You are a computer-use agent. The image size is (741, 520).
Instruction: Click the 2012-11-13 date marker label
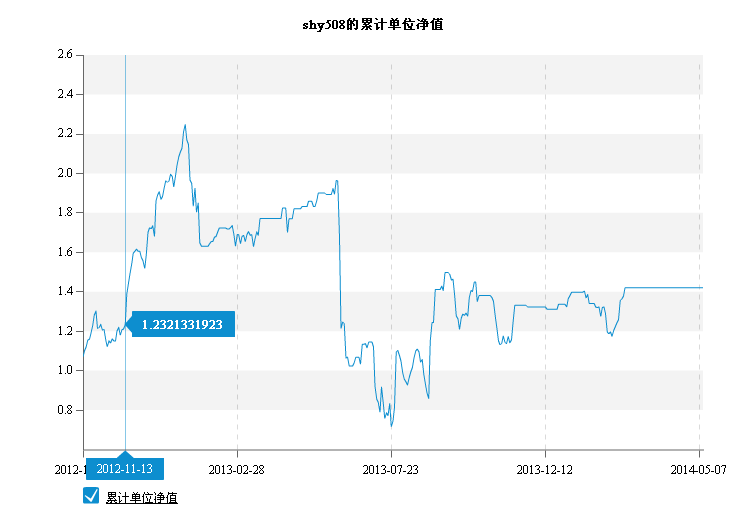125,469
